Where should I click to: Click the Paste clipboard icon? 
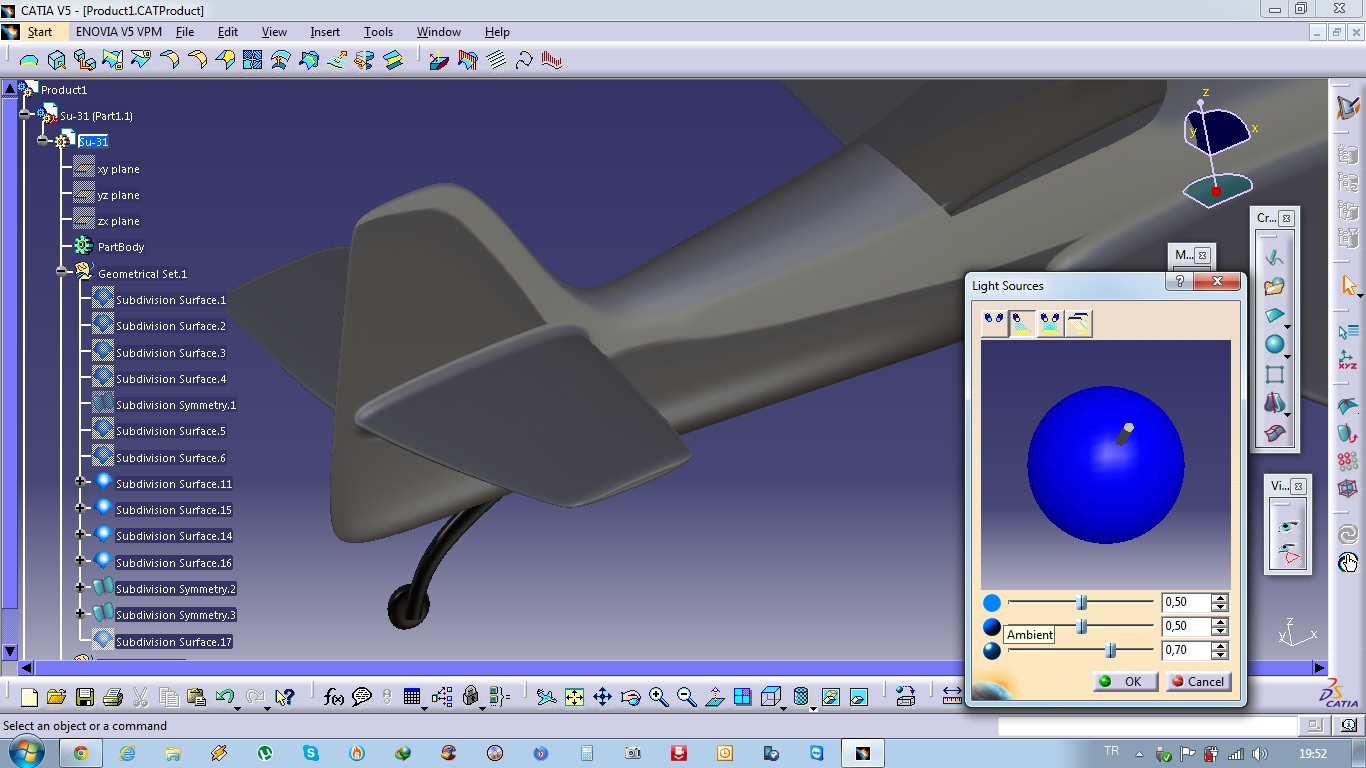click(196, 697)
